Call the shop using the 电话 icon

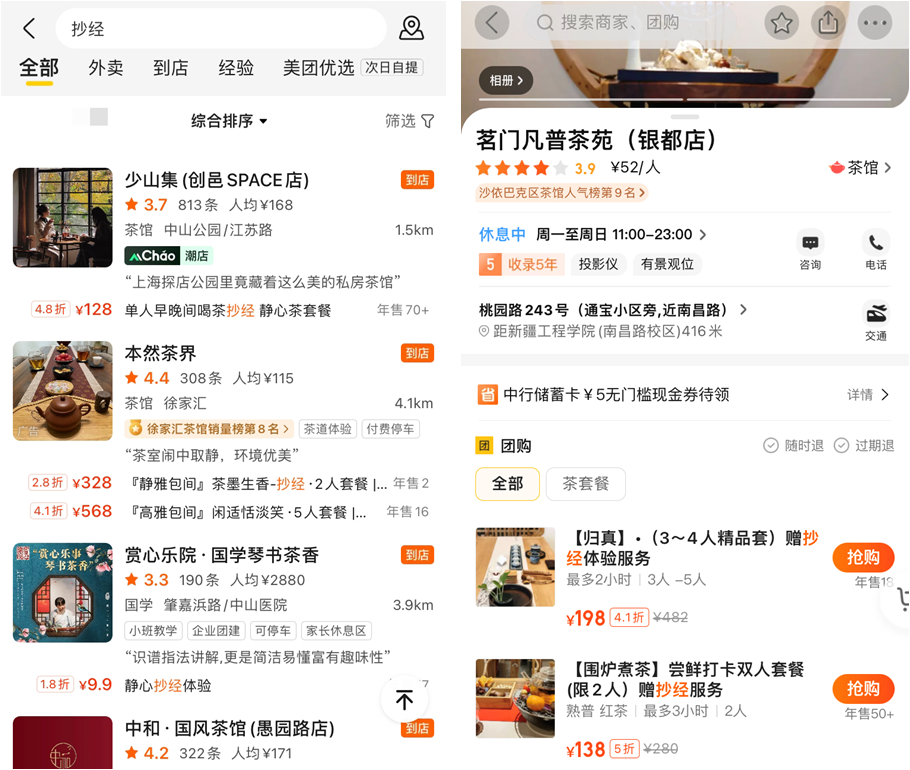[x=876, y=251]
